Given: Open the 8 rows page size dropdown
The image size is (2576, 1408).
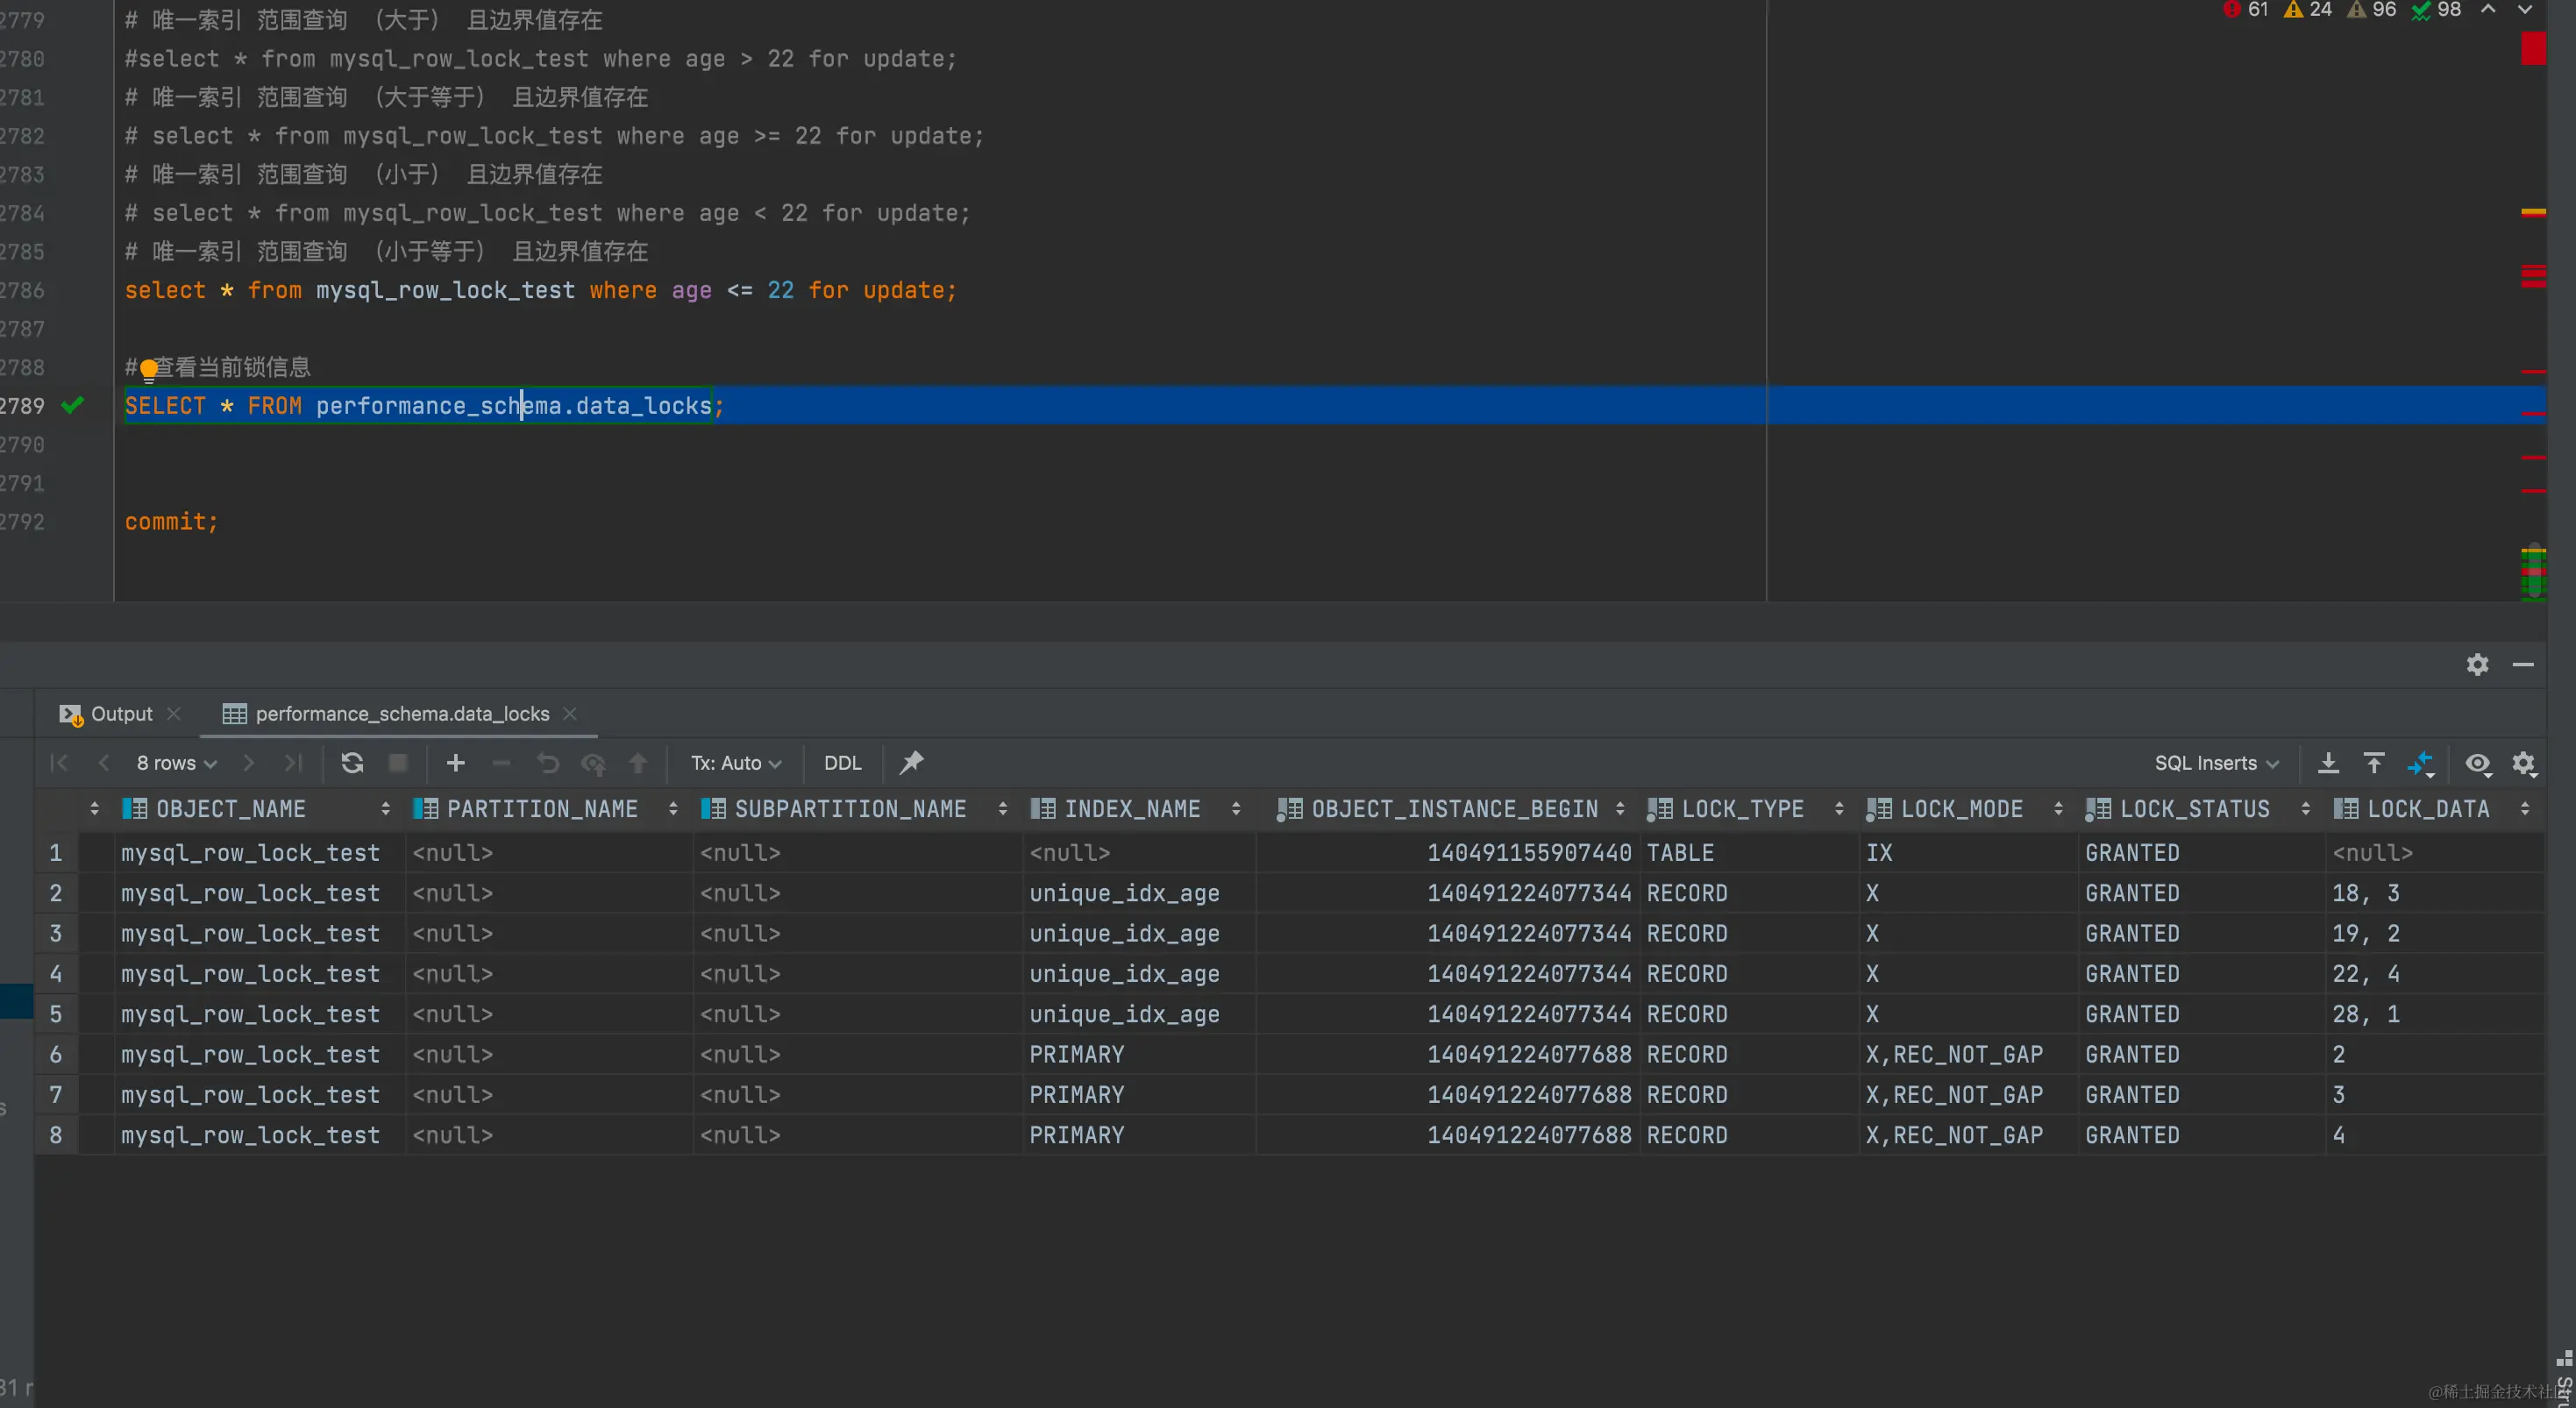Looking at the screenshot, I should [x=176, y=763].
